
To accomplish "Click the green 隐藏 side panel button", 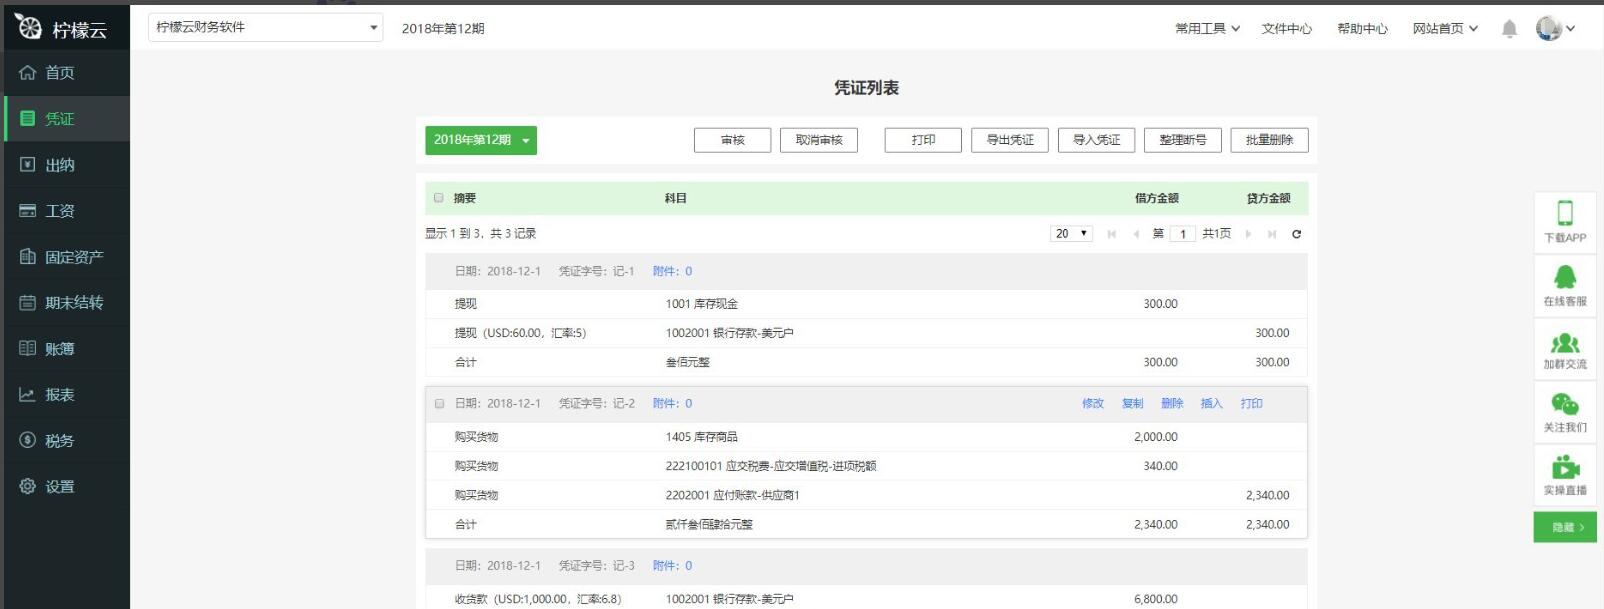I will pyautogui.click(x=1565, y=527).
